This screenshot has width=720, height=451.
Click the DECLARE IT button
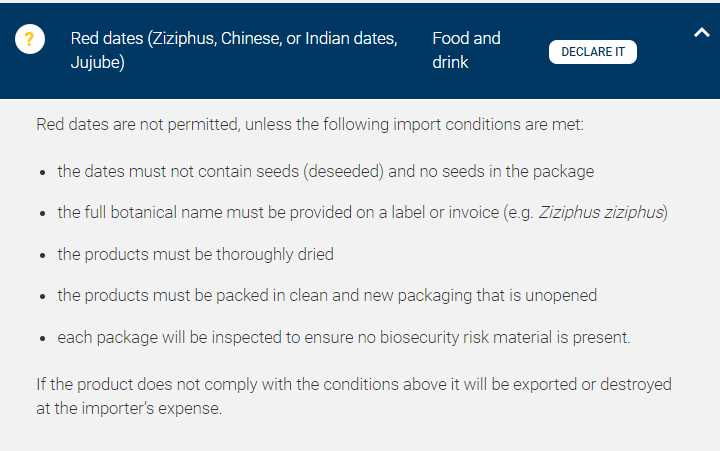[593, 52]
